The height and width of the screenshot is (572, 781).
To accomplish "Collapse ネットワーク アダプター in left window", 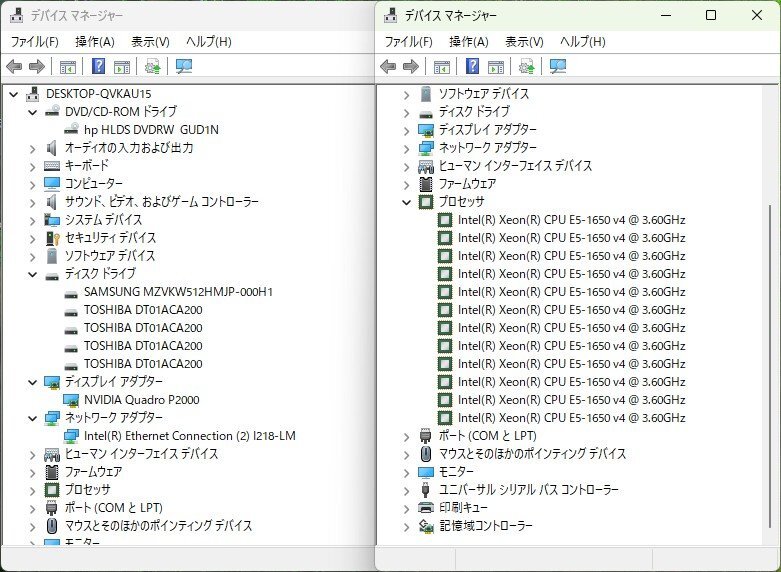I will [32, 418].
